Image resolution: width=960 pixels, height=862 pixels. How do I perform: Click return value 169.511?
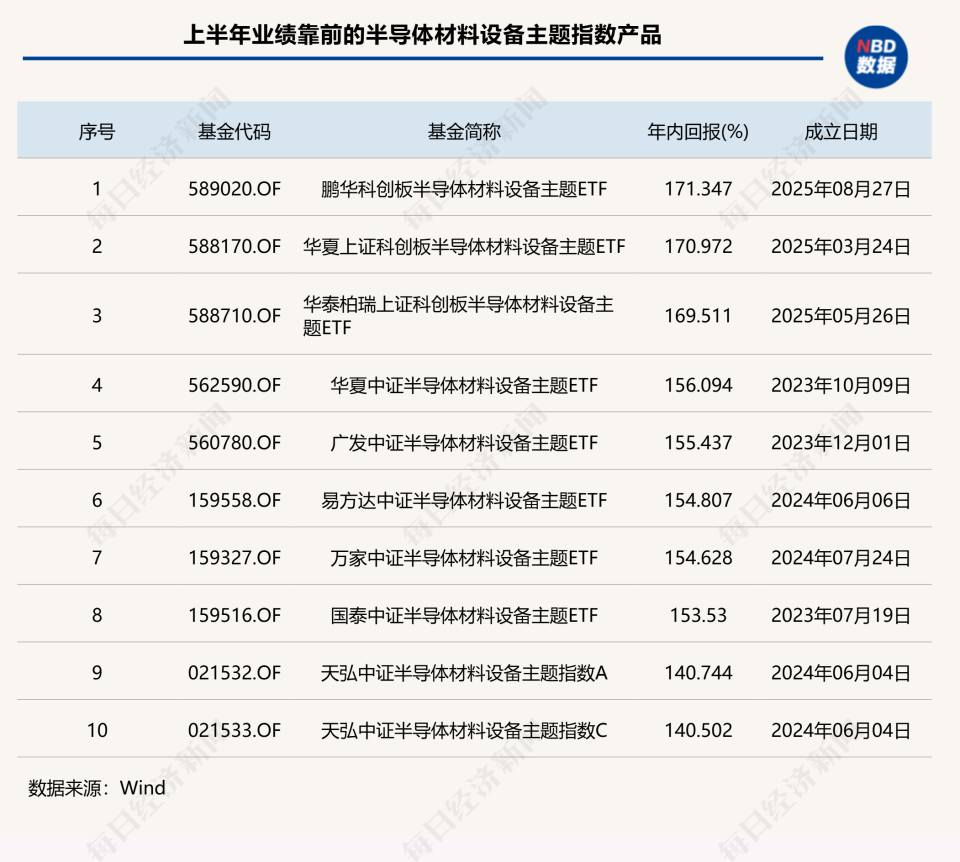(698, 315)
